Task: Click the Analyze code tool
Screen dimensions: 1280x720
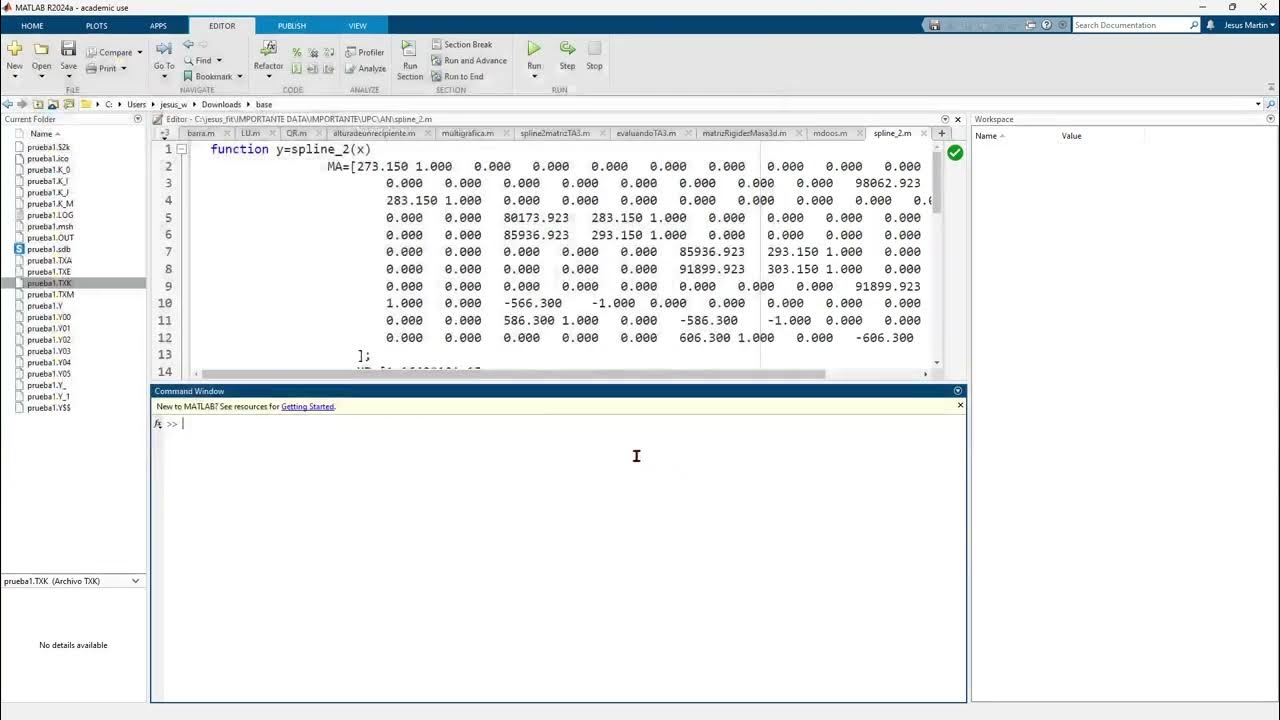Action: click(x=365, y=69)
